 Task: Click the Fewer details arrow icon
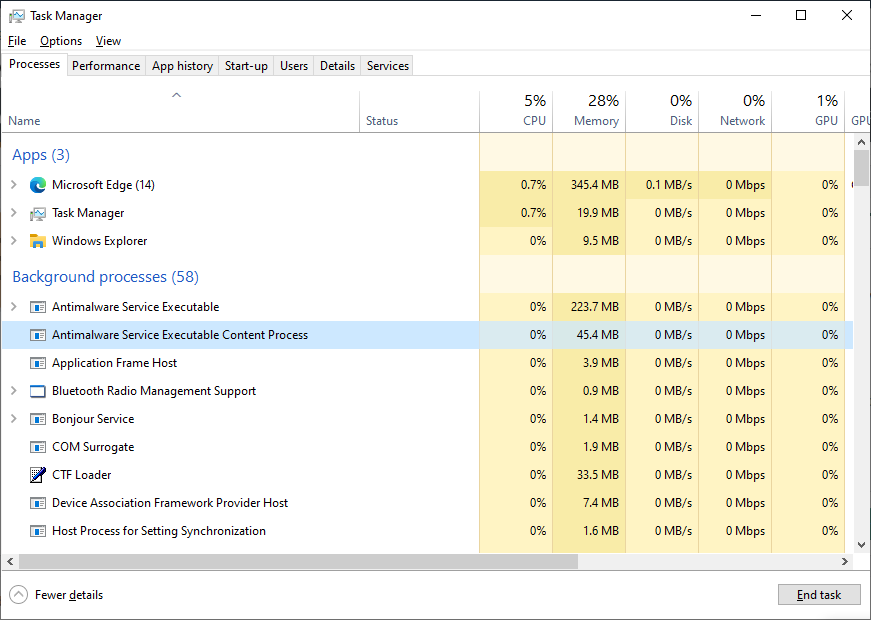[19, 595]
